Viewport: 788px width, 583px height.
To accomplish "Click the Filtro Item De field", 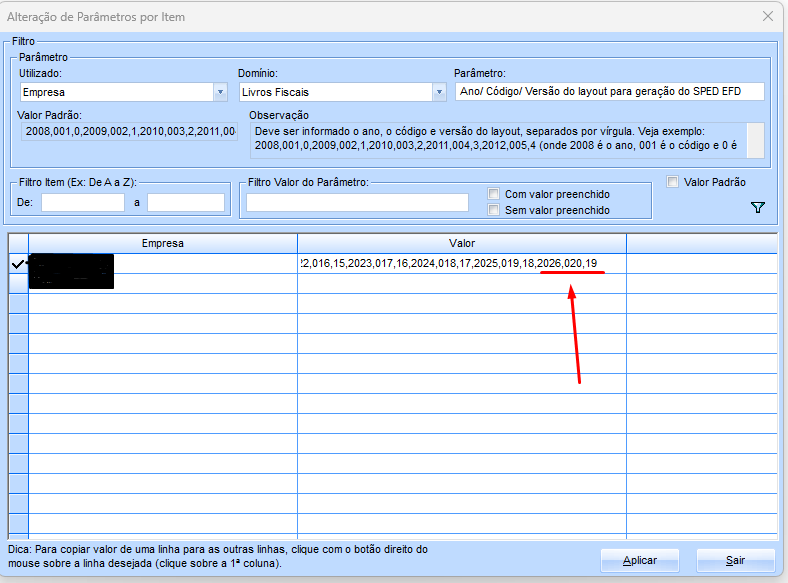I will [x=82, y=203].
